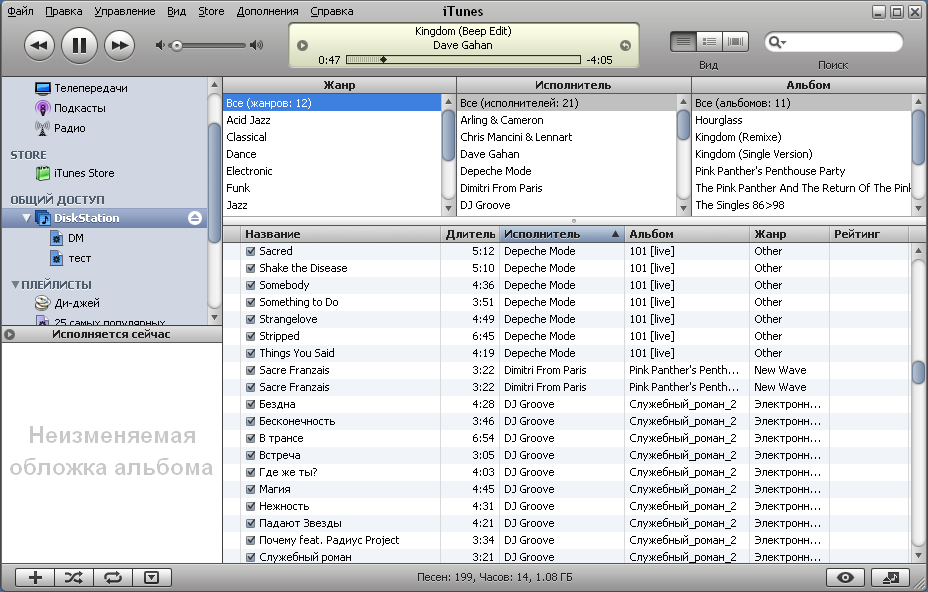Click the left arrow icon in display panel
Screen dimensions: 928x592
tap(302, 45)
